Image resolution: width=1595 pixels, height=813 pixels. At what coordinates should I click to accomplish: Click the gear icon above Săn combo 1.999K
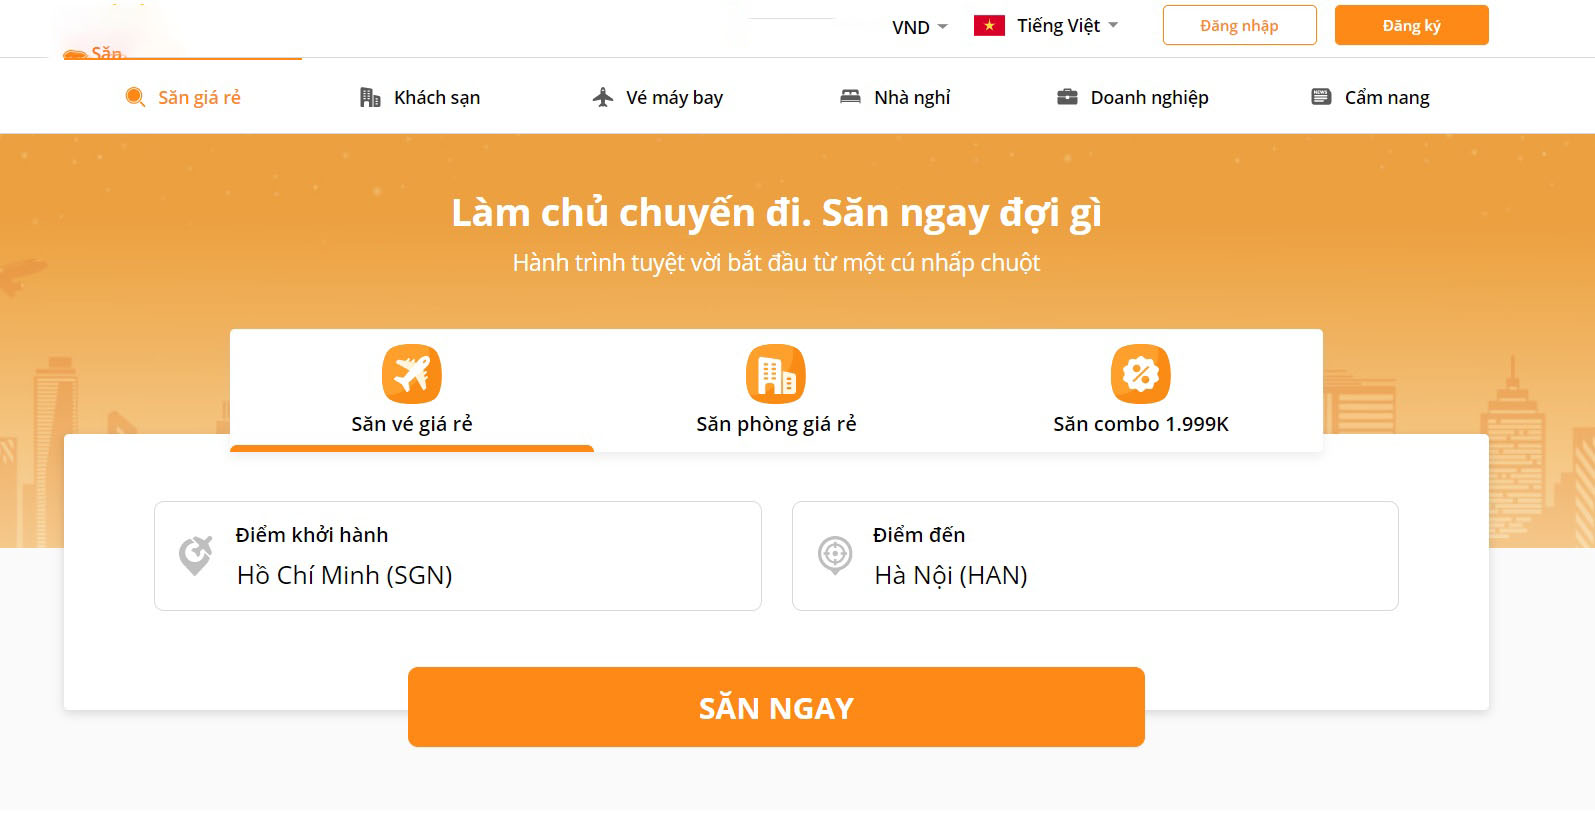click(x=1140, y=371)
